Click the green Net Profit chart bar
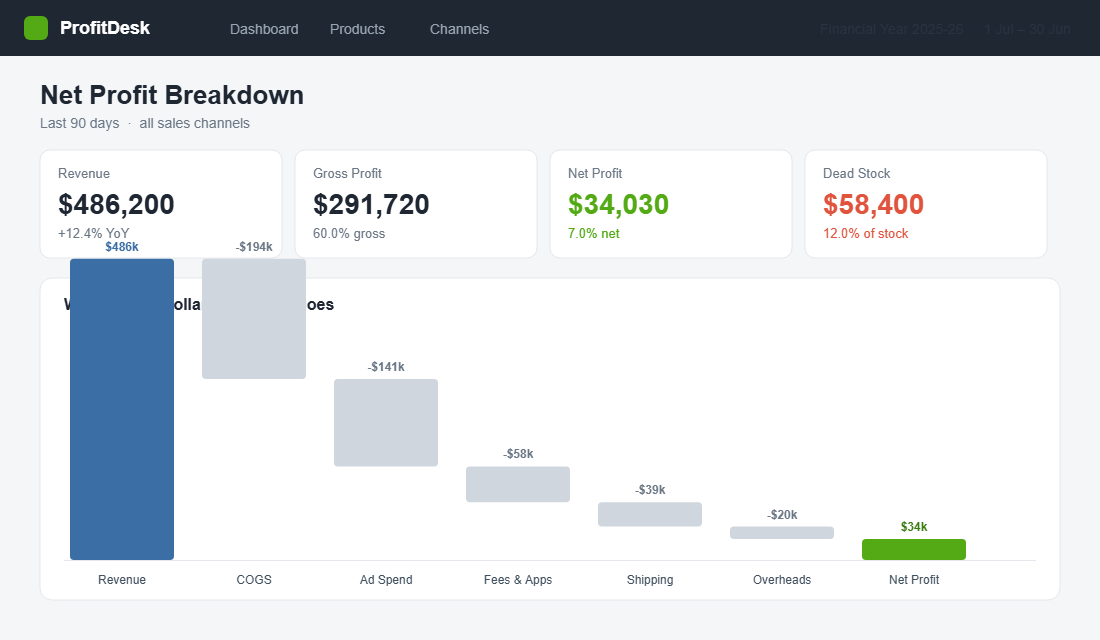 point(913,549)
